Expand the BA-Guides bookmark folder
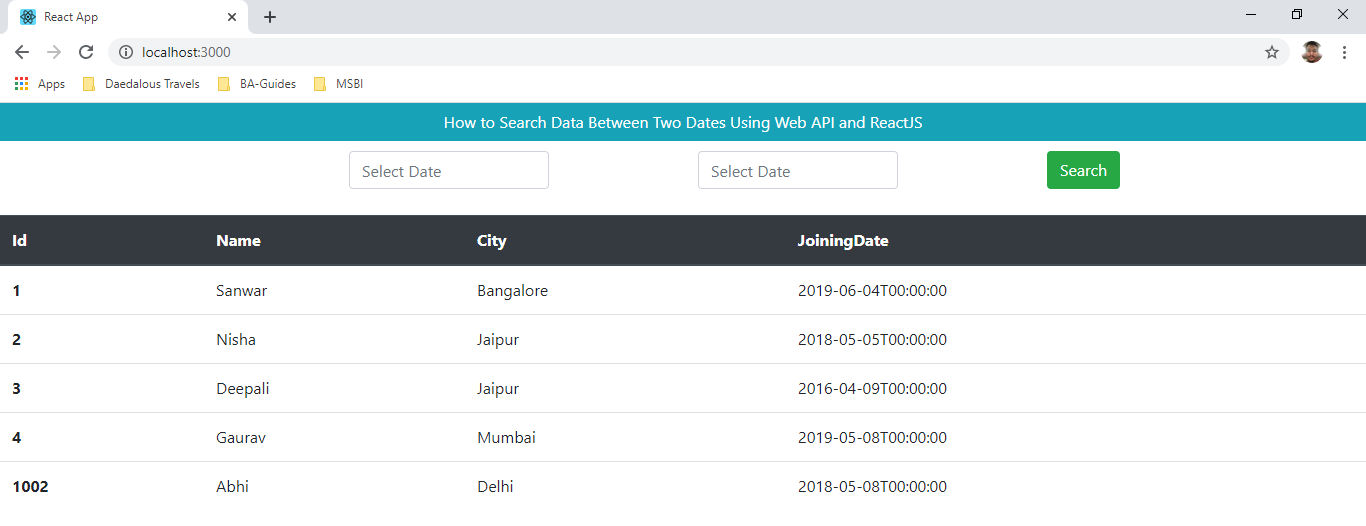 pyautogui.click(x=257, y=84)
